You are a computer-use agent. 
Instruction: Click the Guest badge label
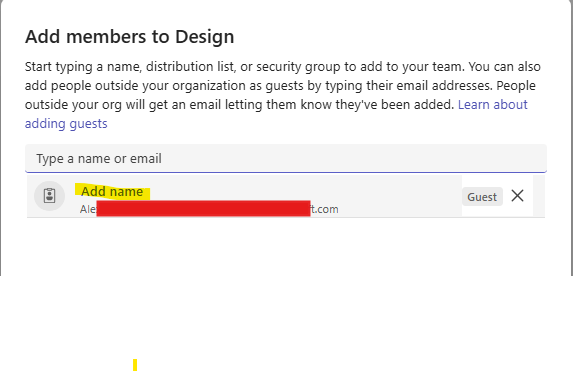click(482, 197)
